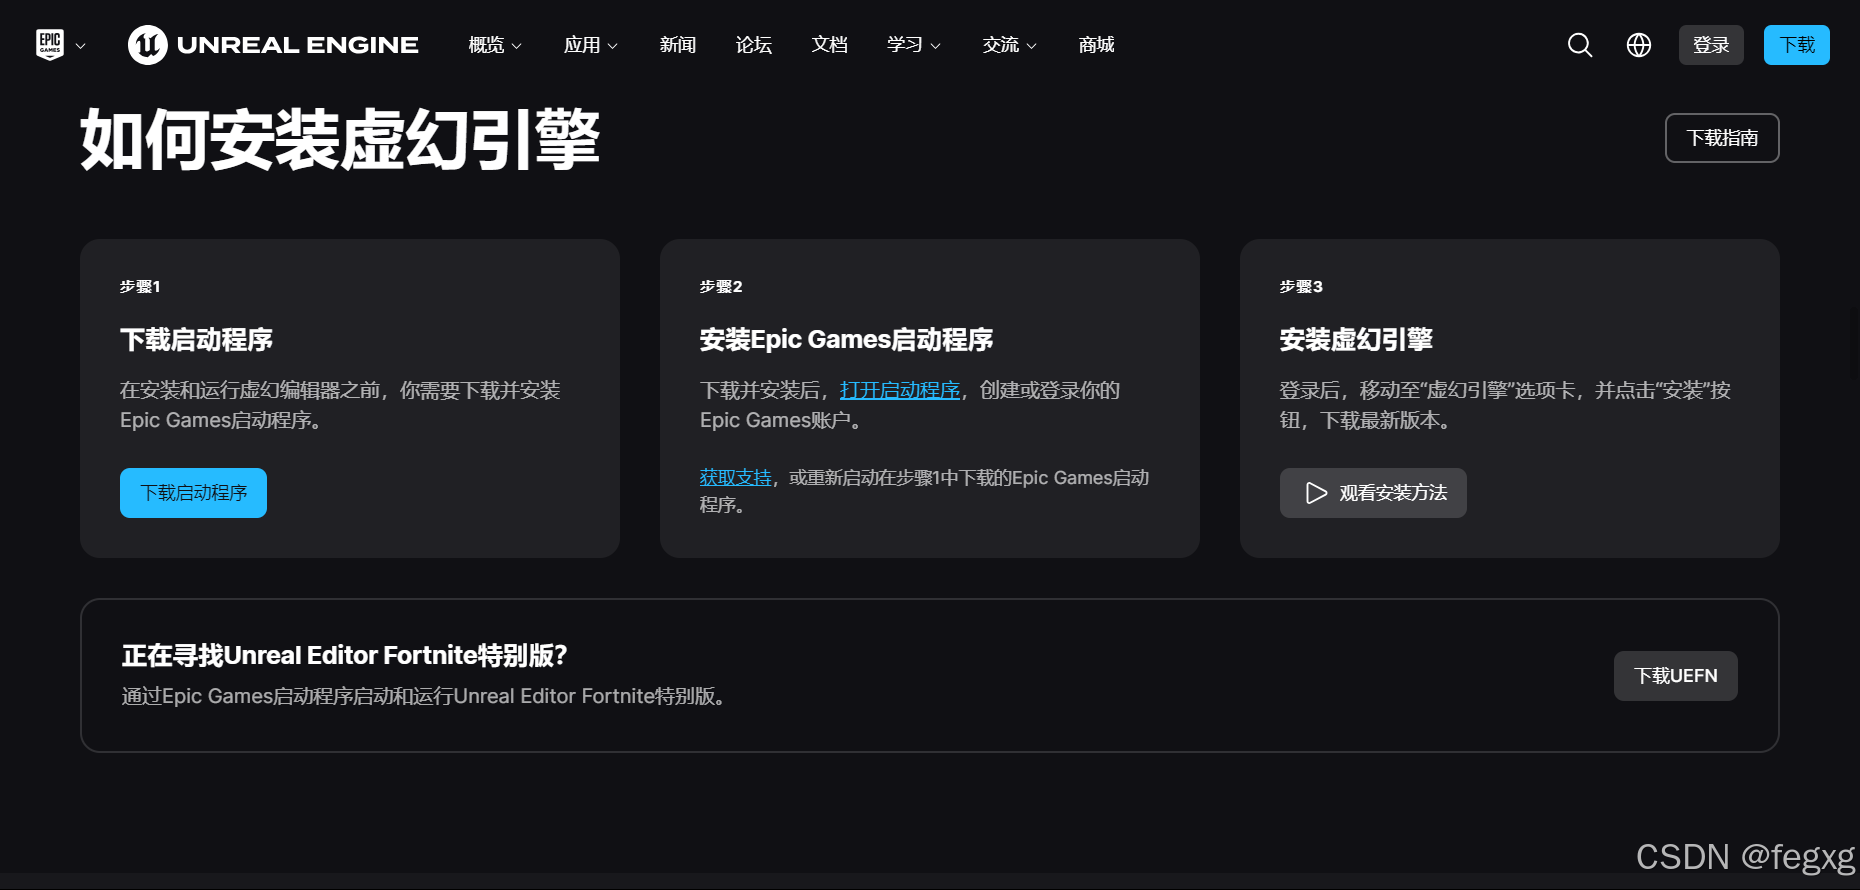Screen dimensions: 1860x890
Task: Click the blue 下载 button in header
Action: pos(1797,45)
